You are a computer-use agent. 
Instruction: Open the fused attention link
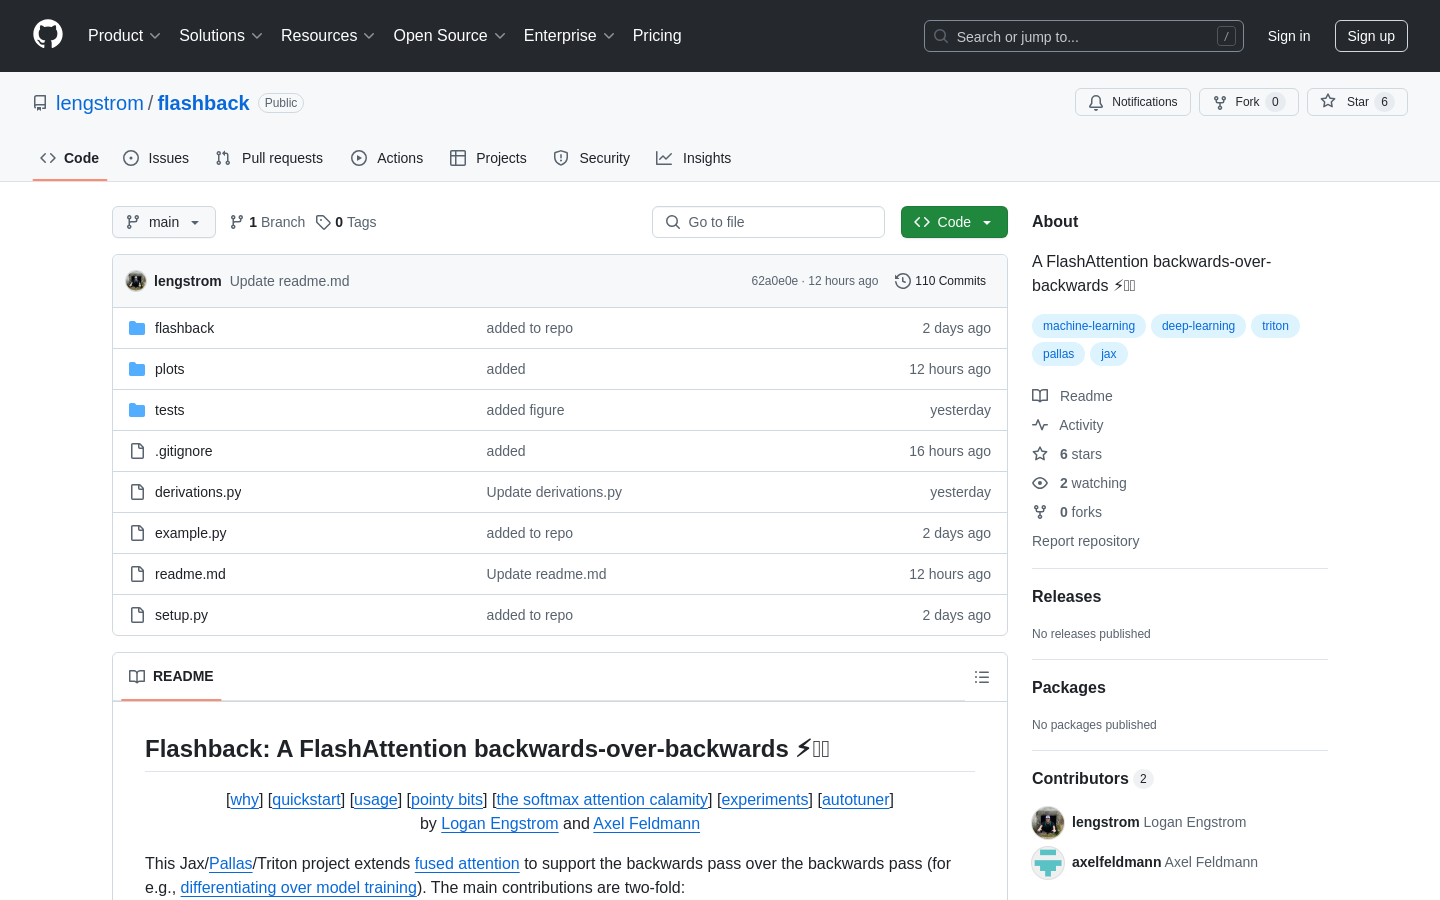click(x=467, y=864)
